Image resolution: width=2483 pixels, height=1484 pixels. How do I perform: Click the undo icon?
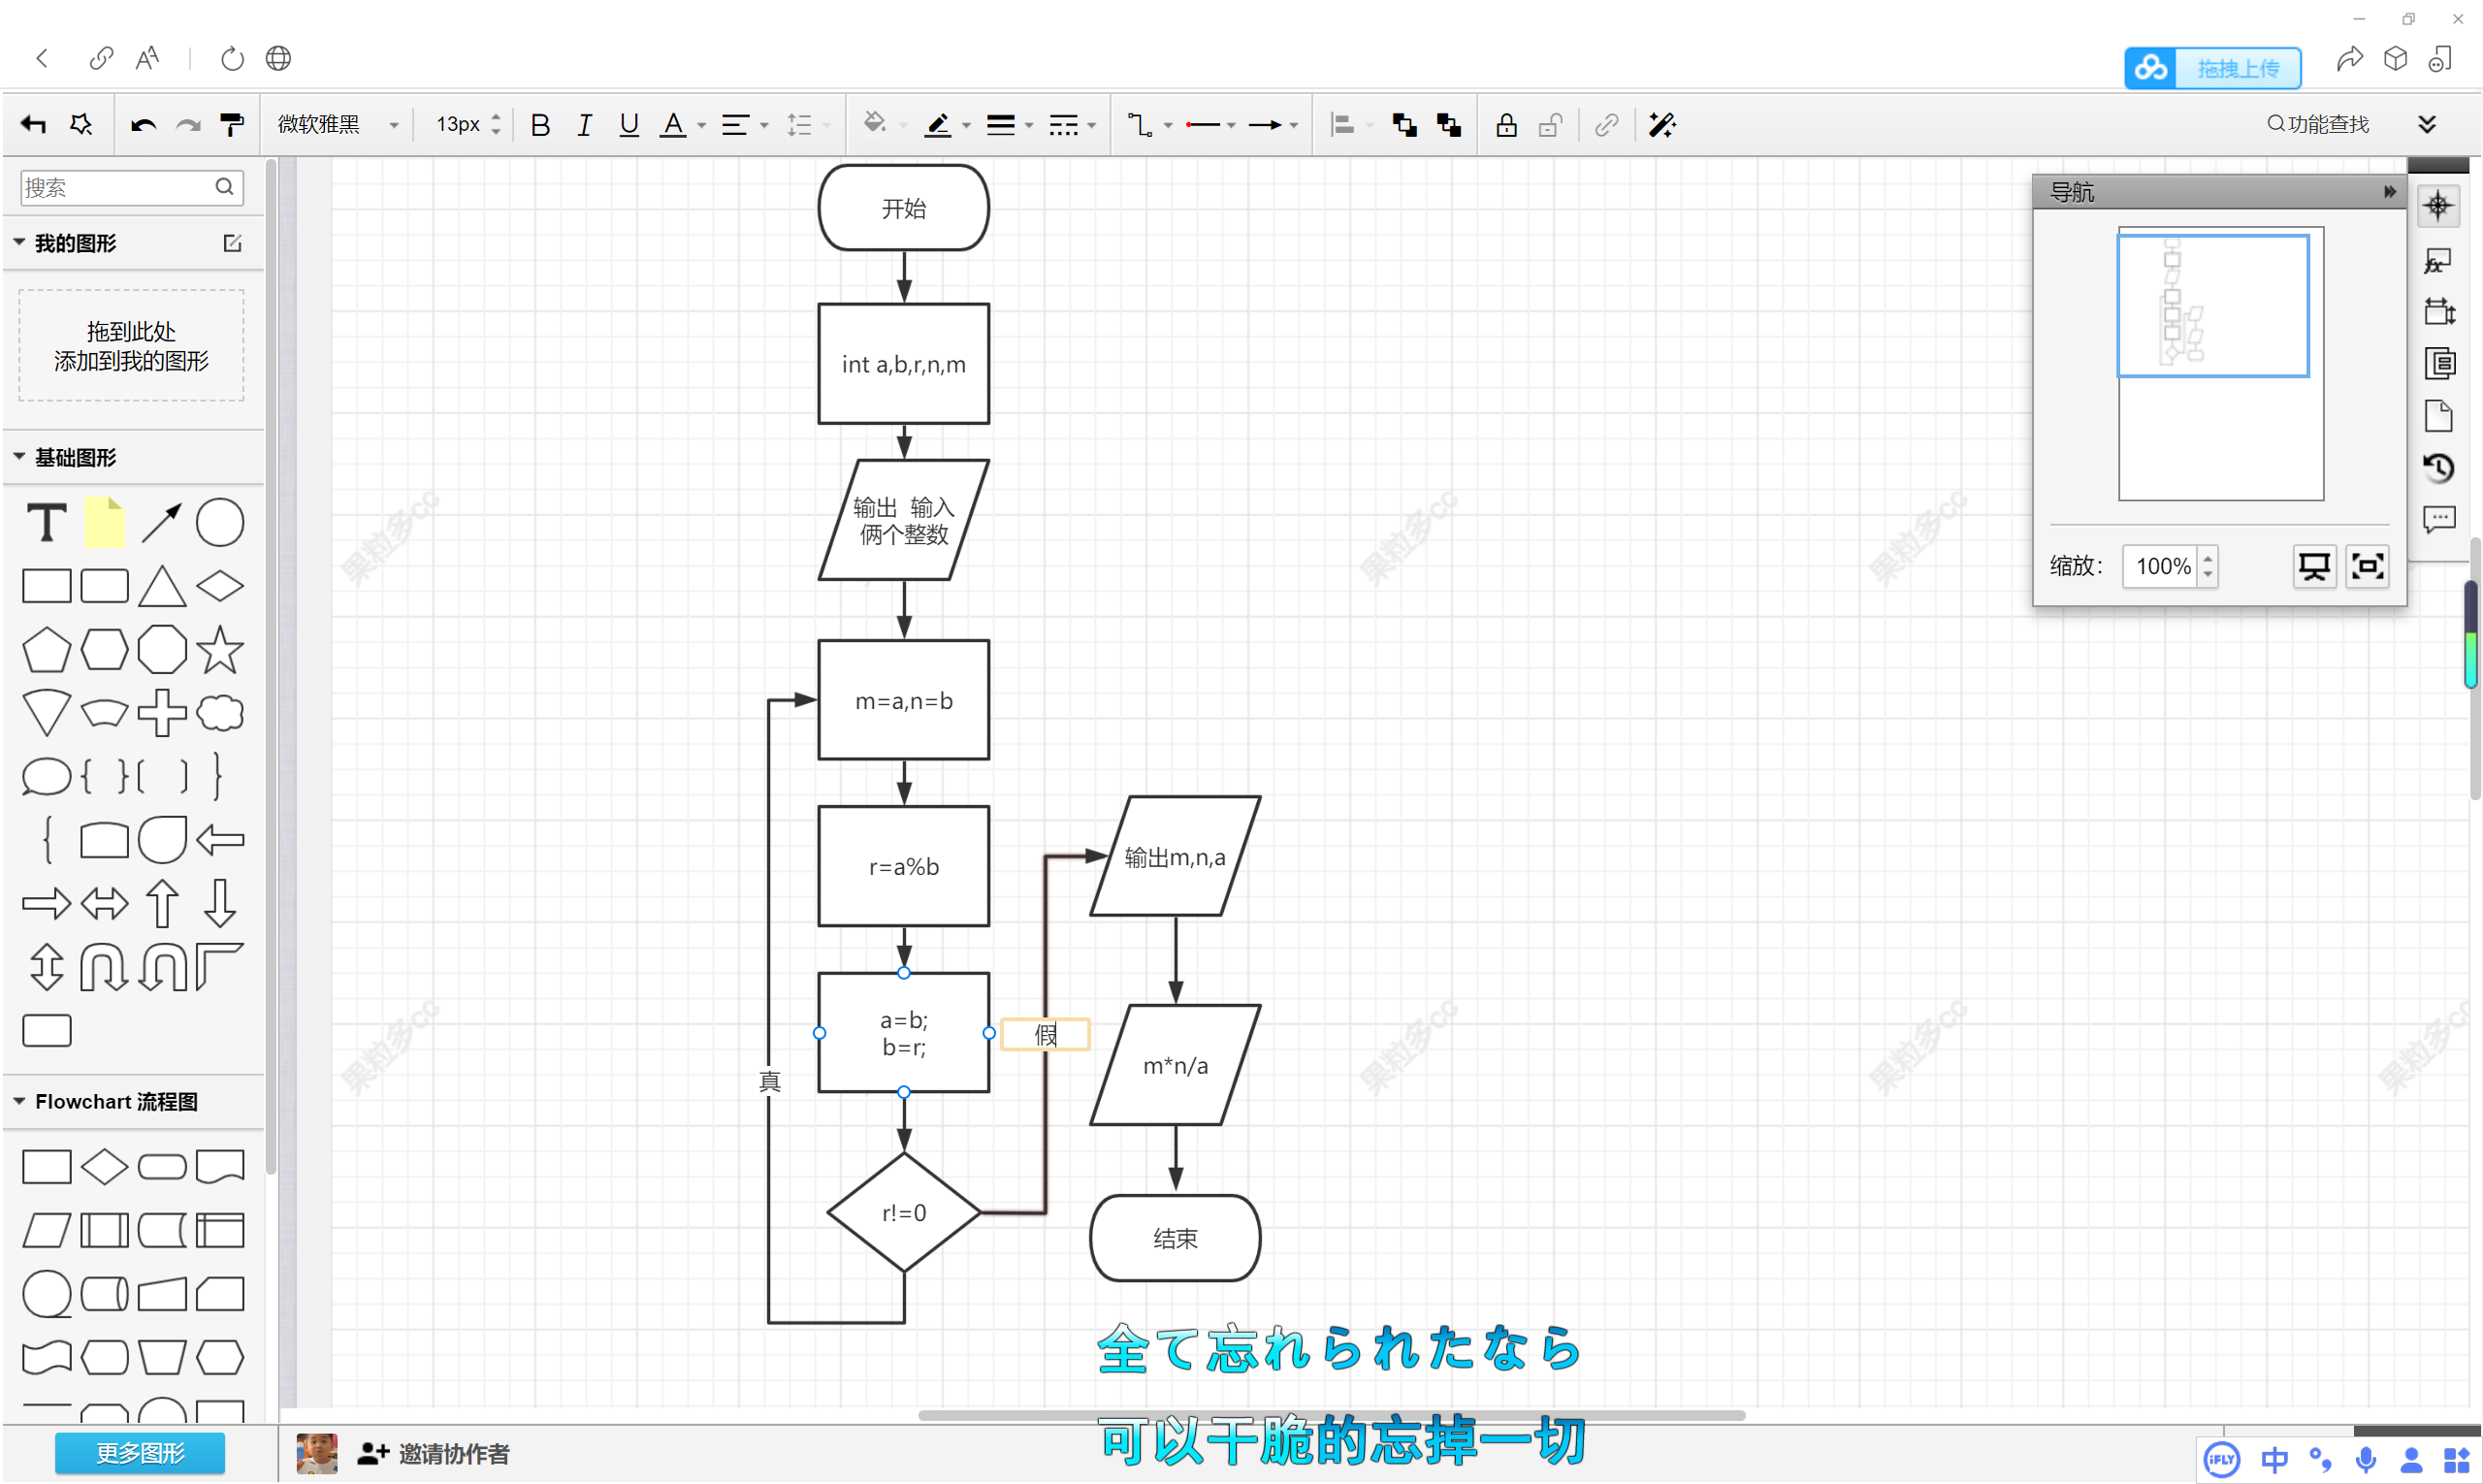pos(143,124)
